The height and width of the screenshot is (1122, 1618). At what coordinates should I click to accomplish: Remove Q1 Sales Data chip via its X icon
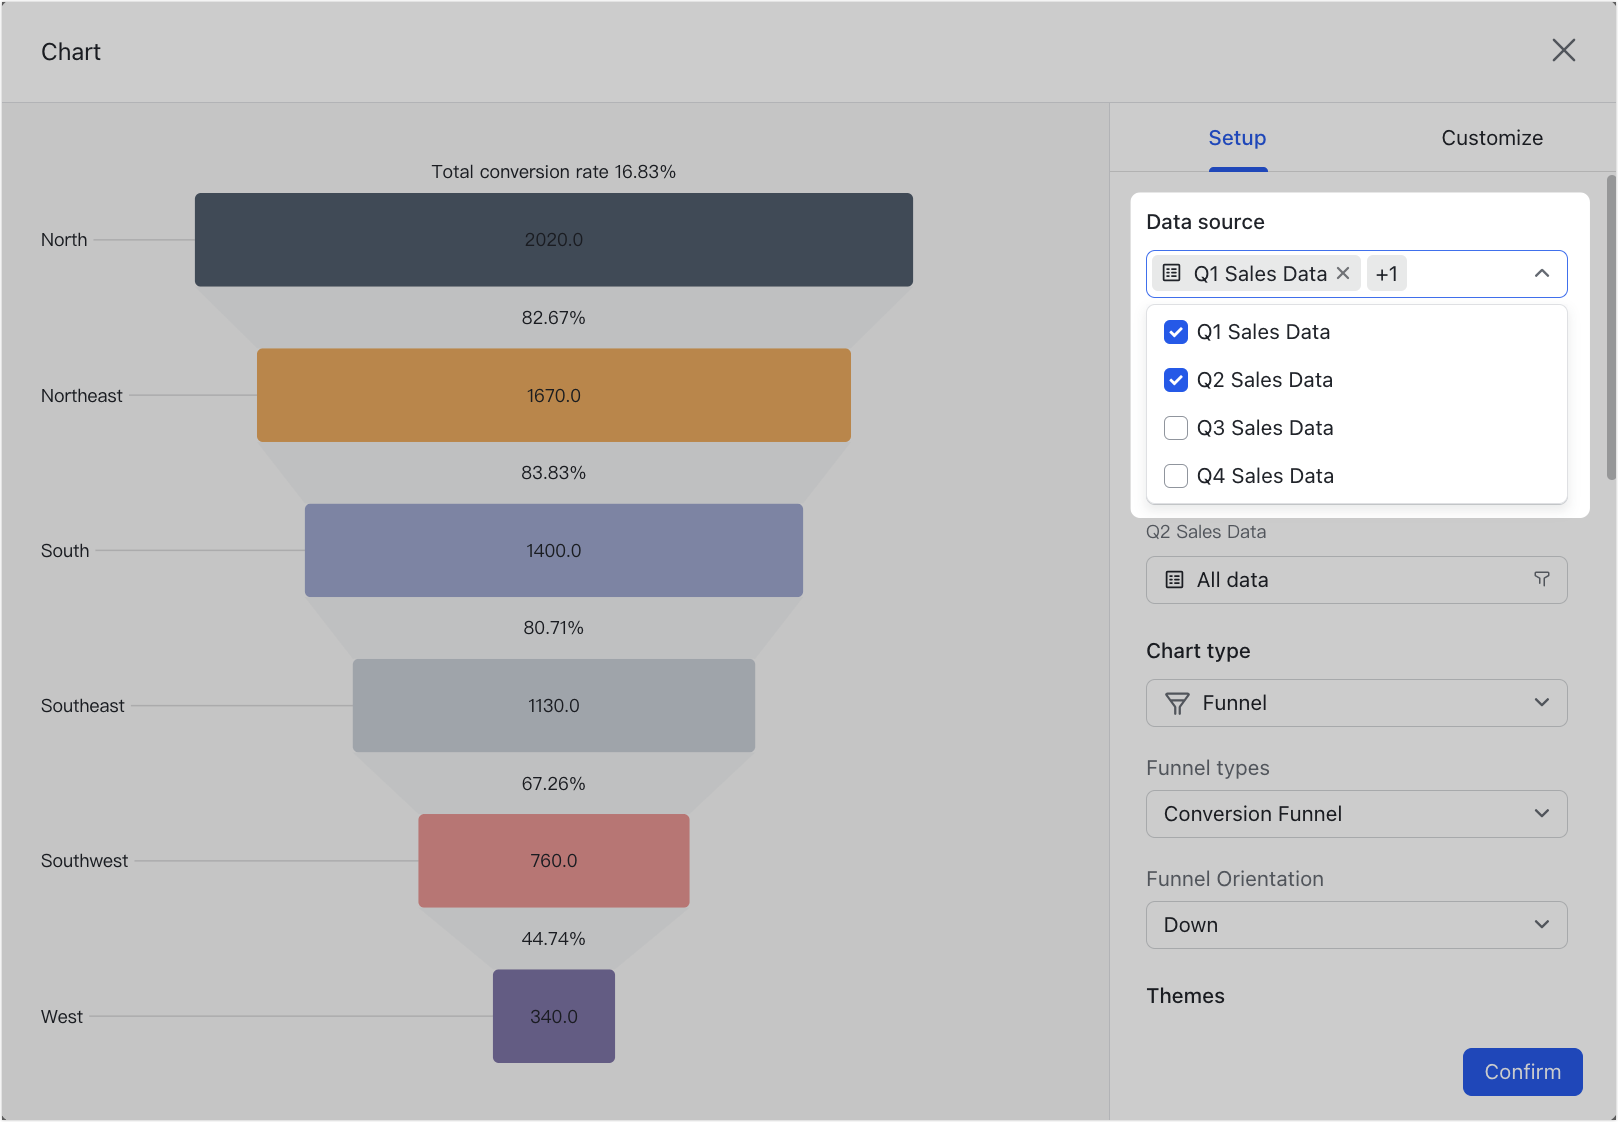(x=1343, y=273)
